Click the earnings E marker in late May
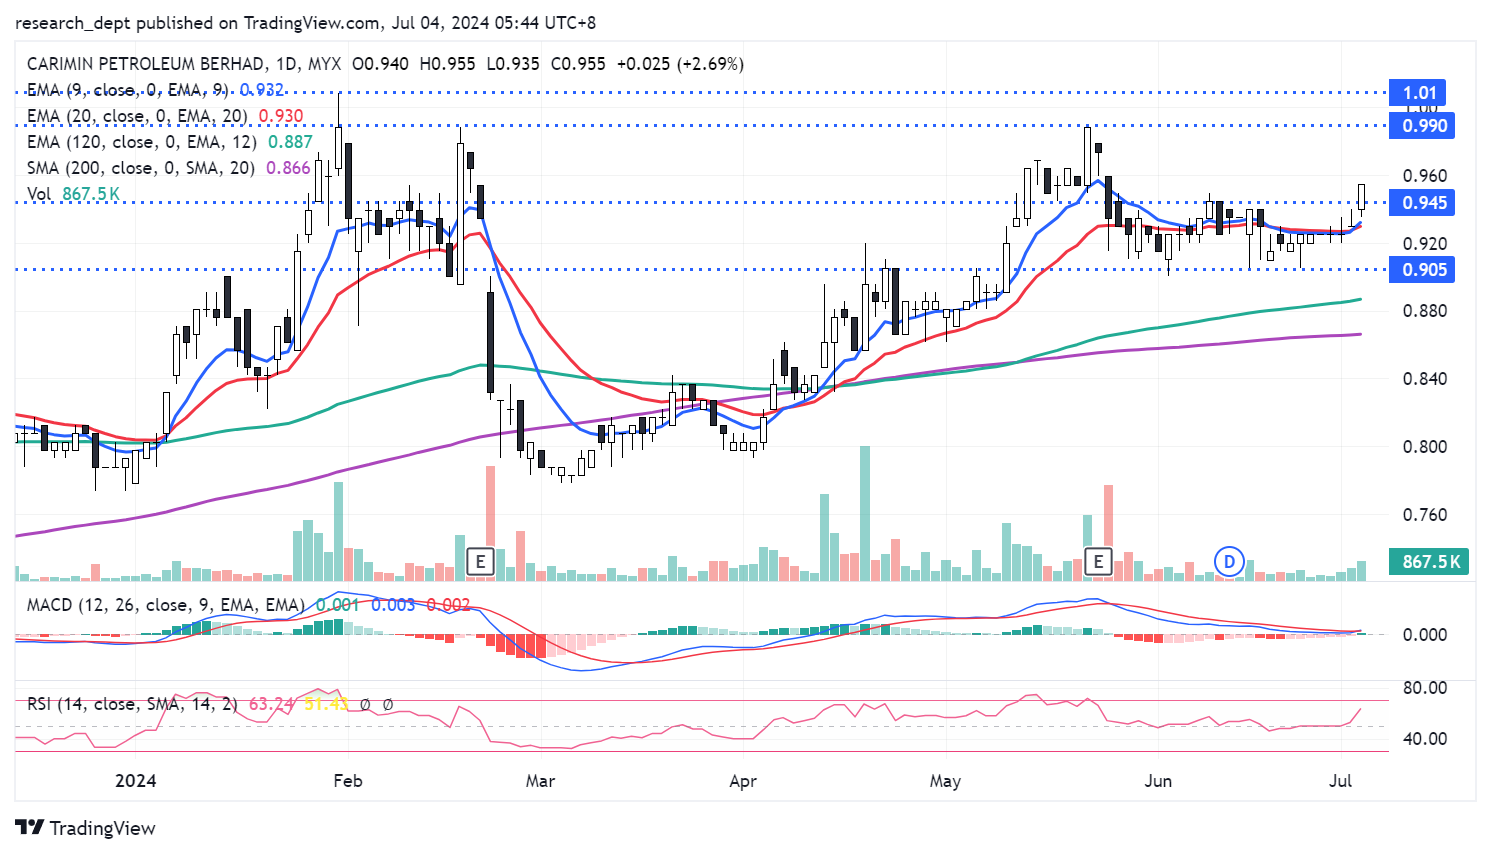This screenshot has width=1491, height=854. coord(1098,562)
